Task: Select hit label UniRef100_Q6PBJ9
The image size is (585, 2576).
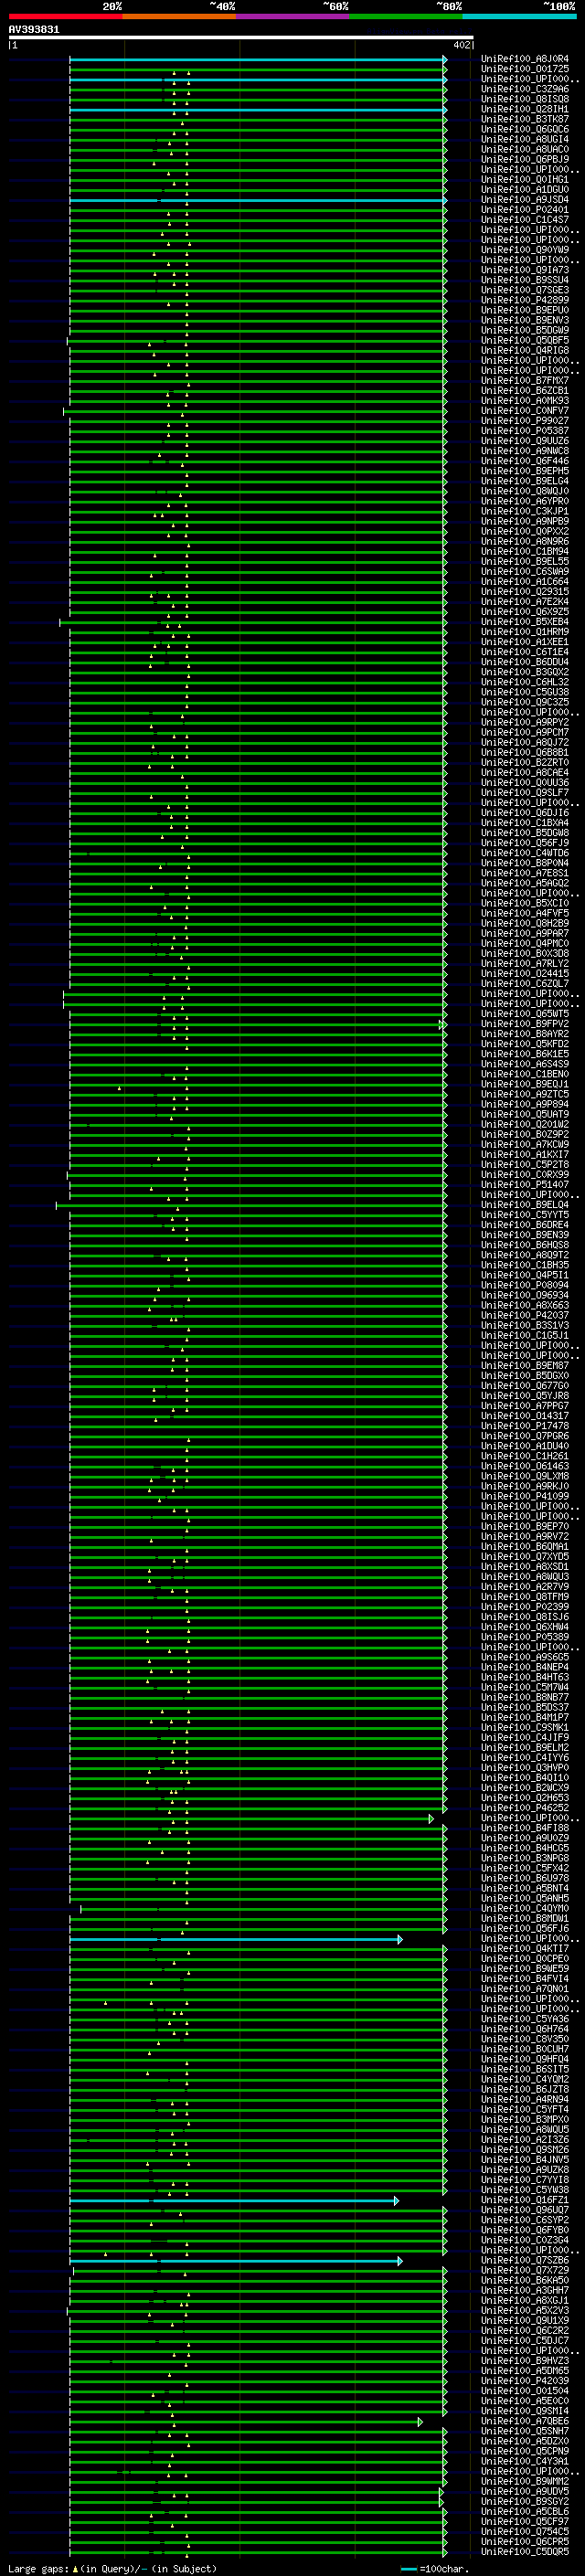Action: pos(524,160)
